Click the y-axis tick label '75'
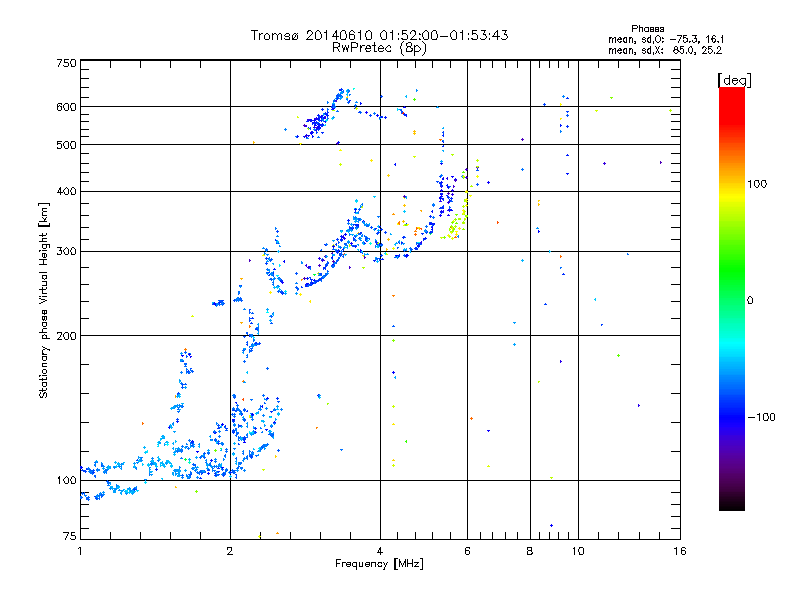 (x=70, y=536)
